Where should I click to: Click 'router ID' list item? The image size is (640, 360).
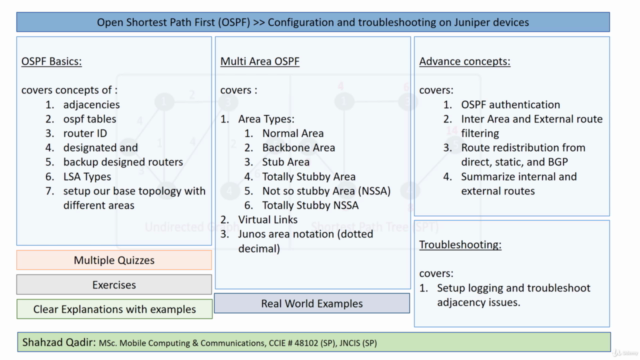point(85,133)
